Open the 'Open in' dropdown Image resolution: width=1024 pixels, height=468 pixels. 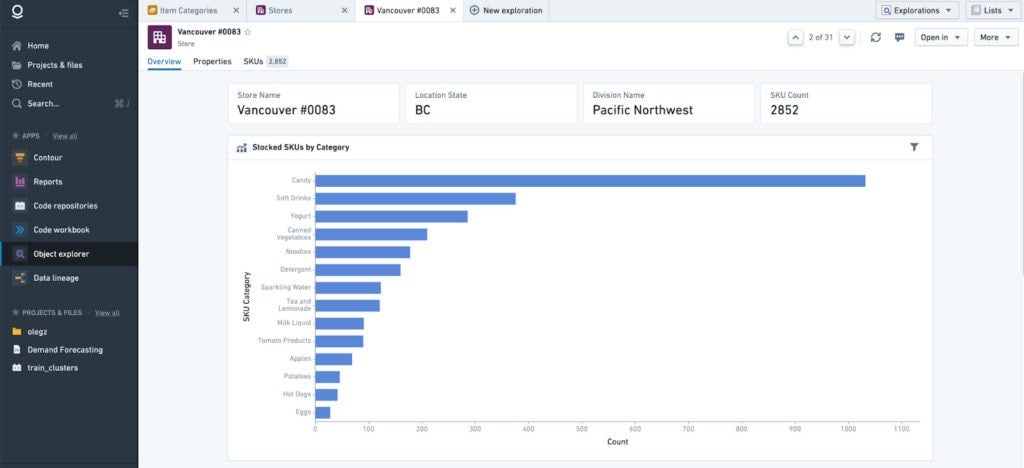[x=940, y=37]
